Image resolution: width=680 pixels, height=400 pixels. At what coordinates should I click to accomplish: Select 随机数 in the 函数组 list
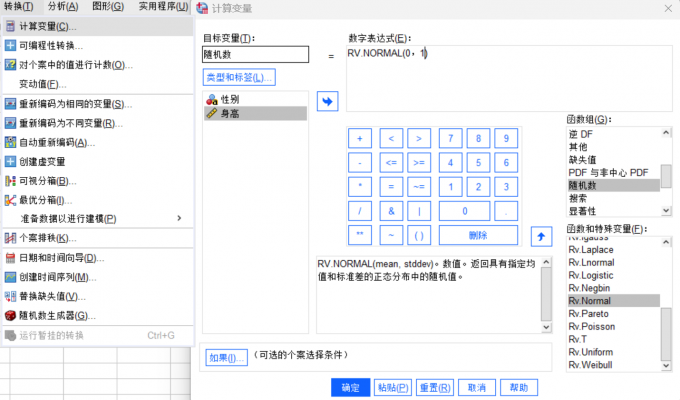click(x=613, y=186)
